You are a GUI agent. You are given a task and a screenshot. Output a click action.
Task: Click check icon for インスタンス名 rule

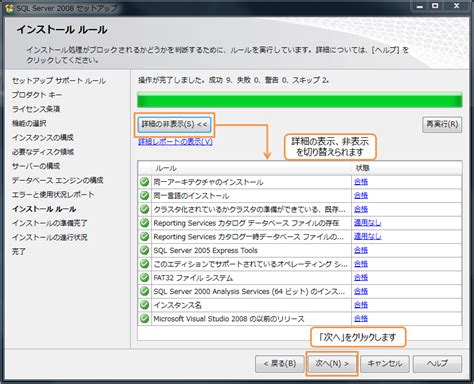144,305
